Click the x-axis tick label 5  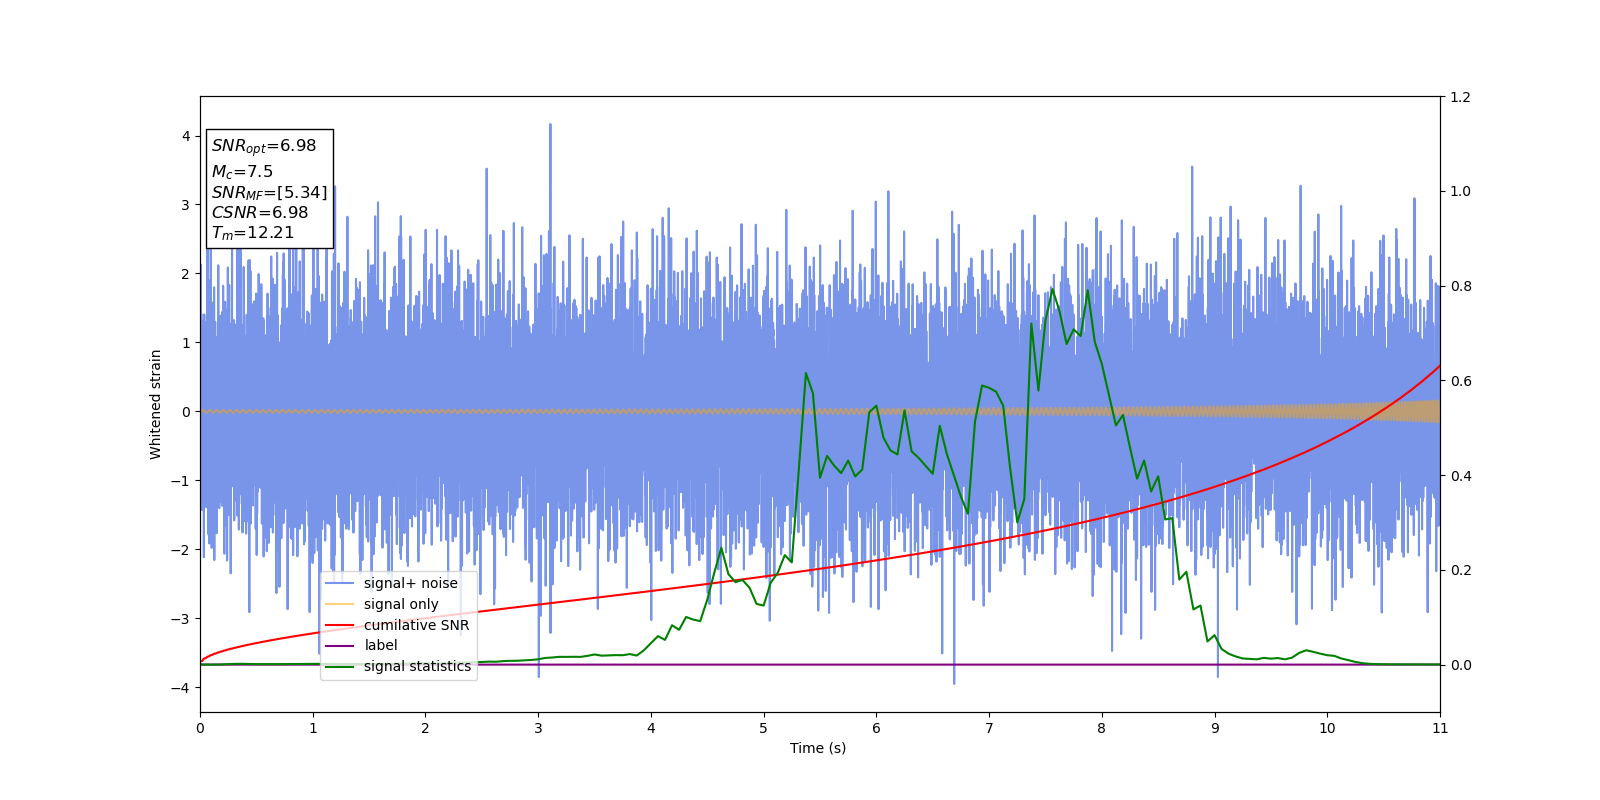click(x=764, y=728)
